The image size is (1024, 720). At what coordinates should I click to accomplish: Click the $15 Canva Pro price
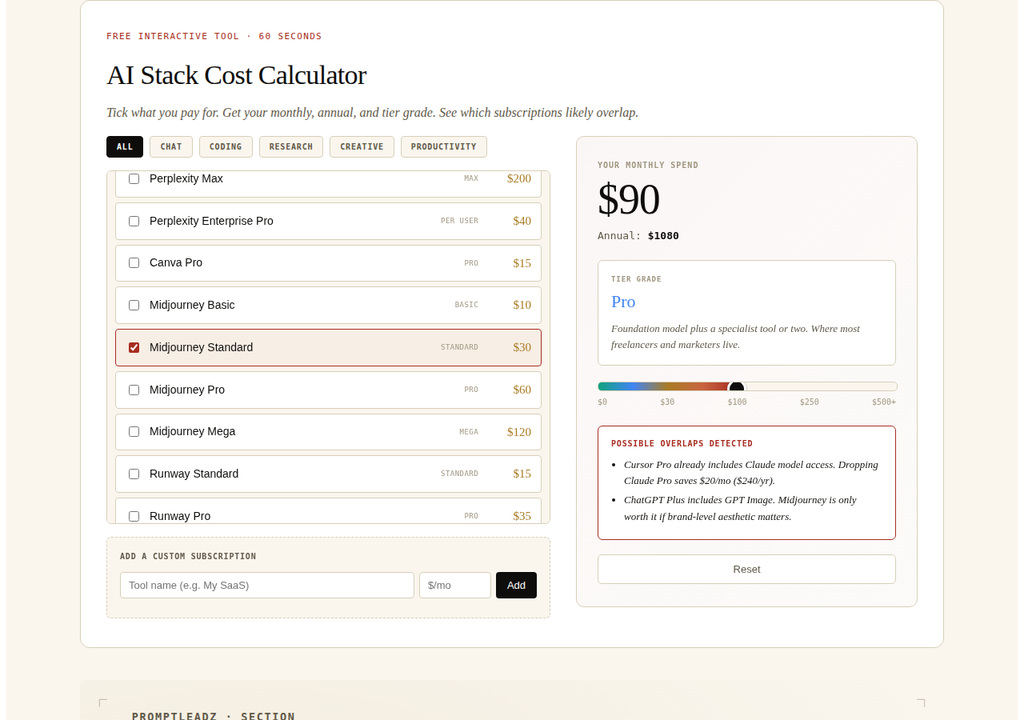tap(522, 263)
